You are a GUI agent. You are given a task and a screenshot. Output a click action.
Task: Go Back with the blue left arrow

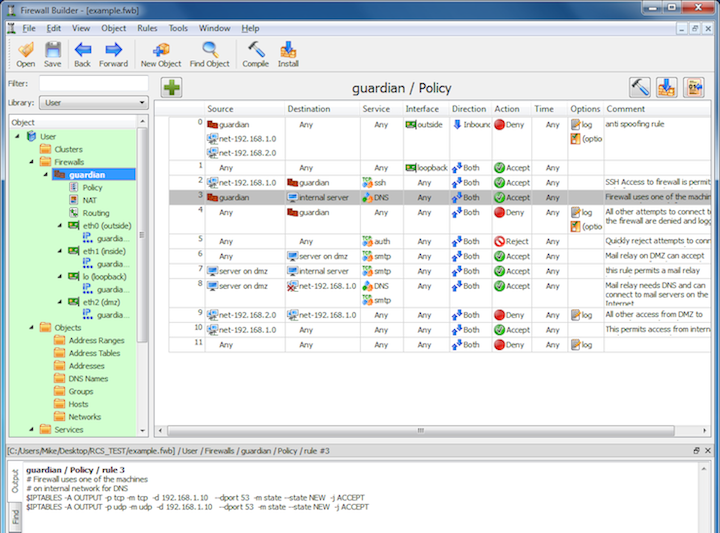coord(83,54)
